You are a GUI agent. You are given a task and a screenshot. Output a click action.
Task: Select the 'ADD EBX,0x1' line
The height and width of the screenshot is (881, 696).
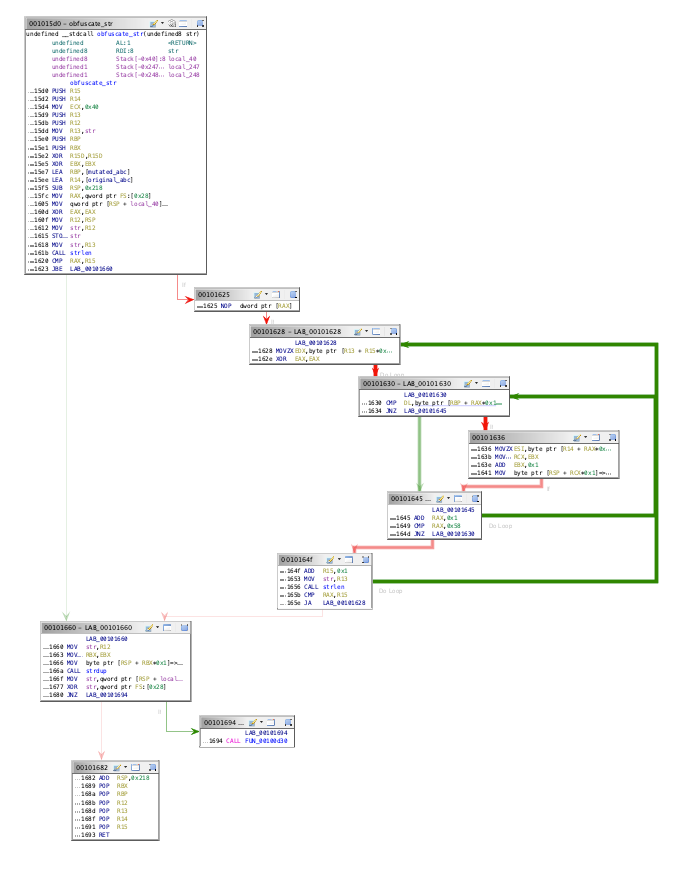[x=505, y=465]
